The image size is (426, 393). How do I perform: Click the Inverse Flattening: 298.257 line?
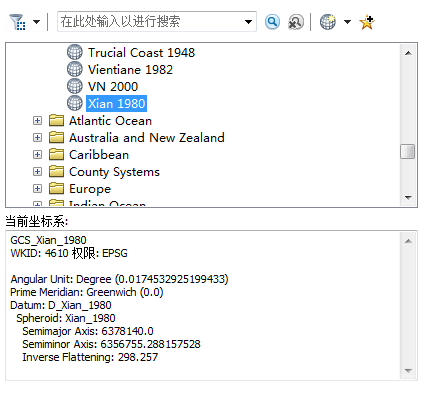(90, 357)
